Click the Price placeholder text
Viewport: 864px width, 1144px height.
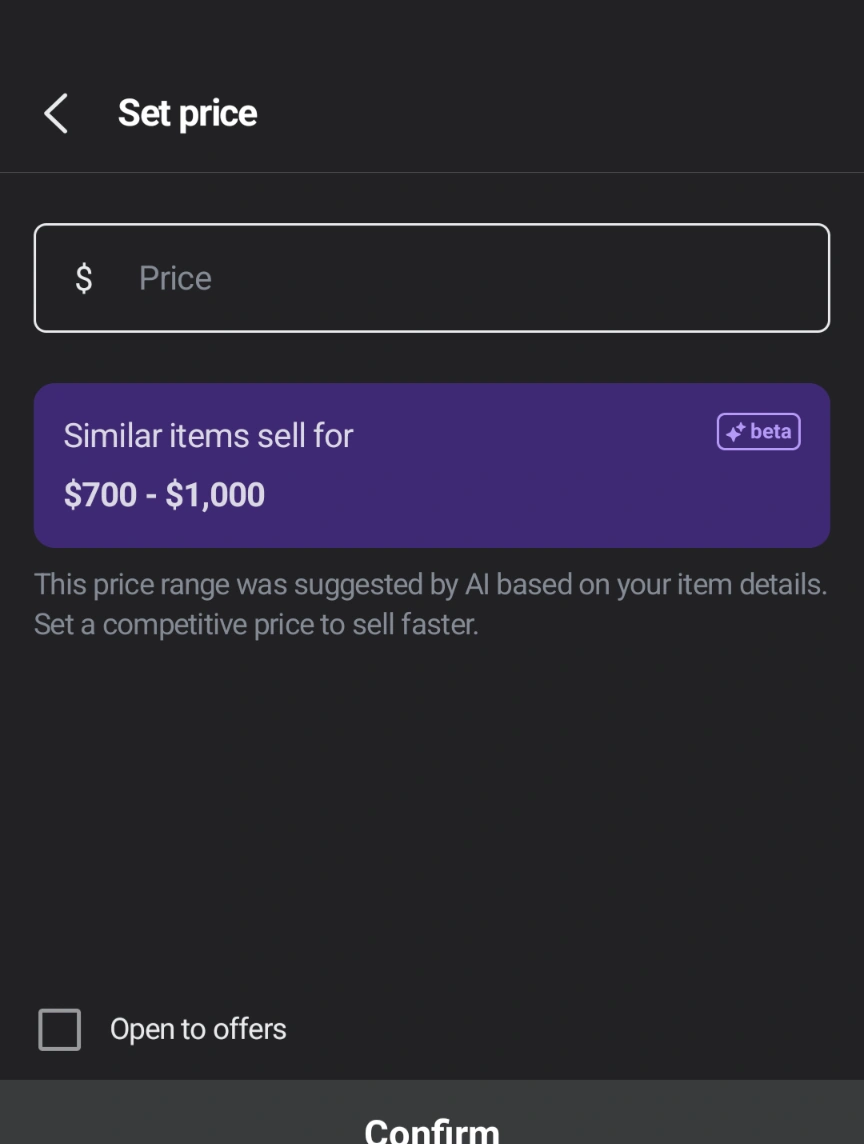pos(175,278)
